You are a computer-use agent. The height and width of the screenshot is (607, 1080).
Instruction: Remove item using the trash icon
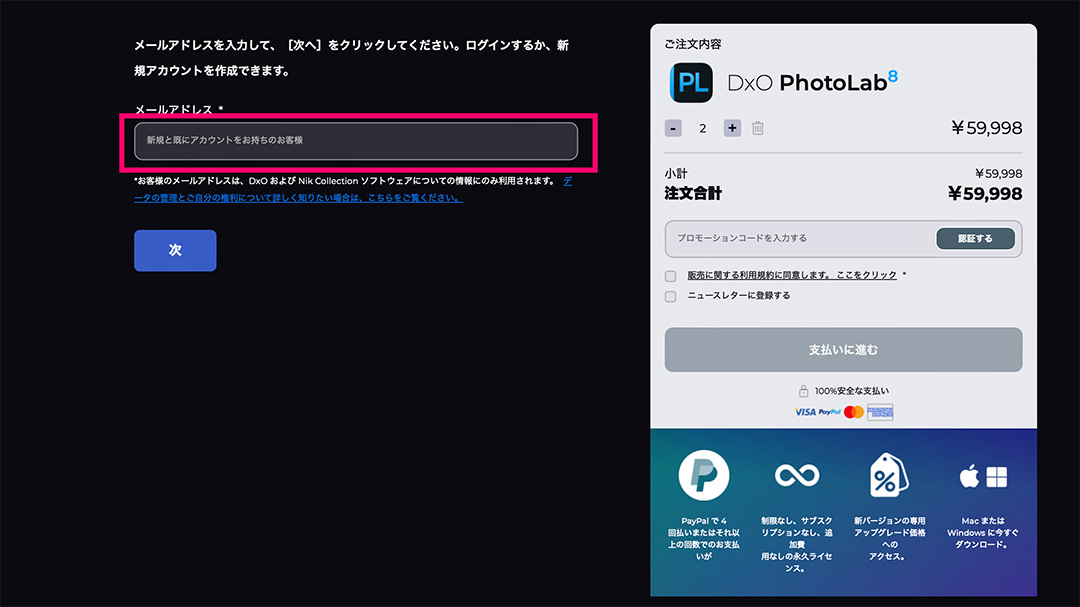pos(758,128)
